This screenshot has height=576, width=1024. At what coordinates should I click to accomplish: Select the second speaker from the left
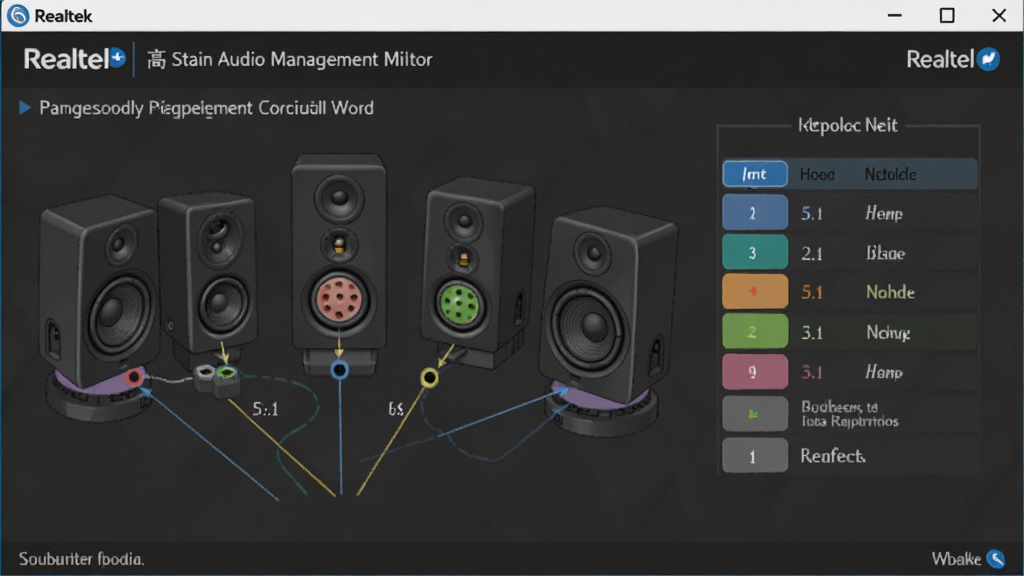coord(208,274)
